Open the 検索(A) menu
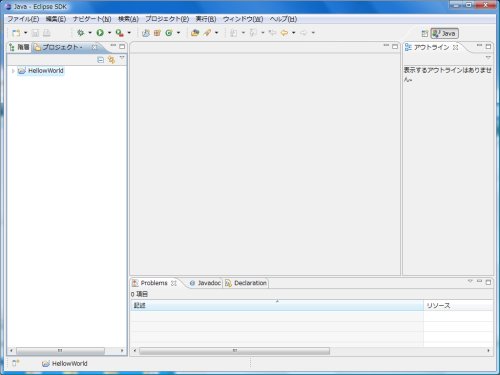 click(128, 19)
